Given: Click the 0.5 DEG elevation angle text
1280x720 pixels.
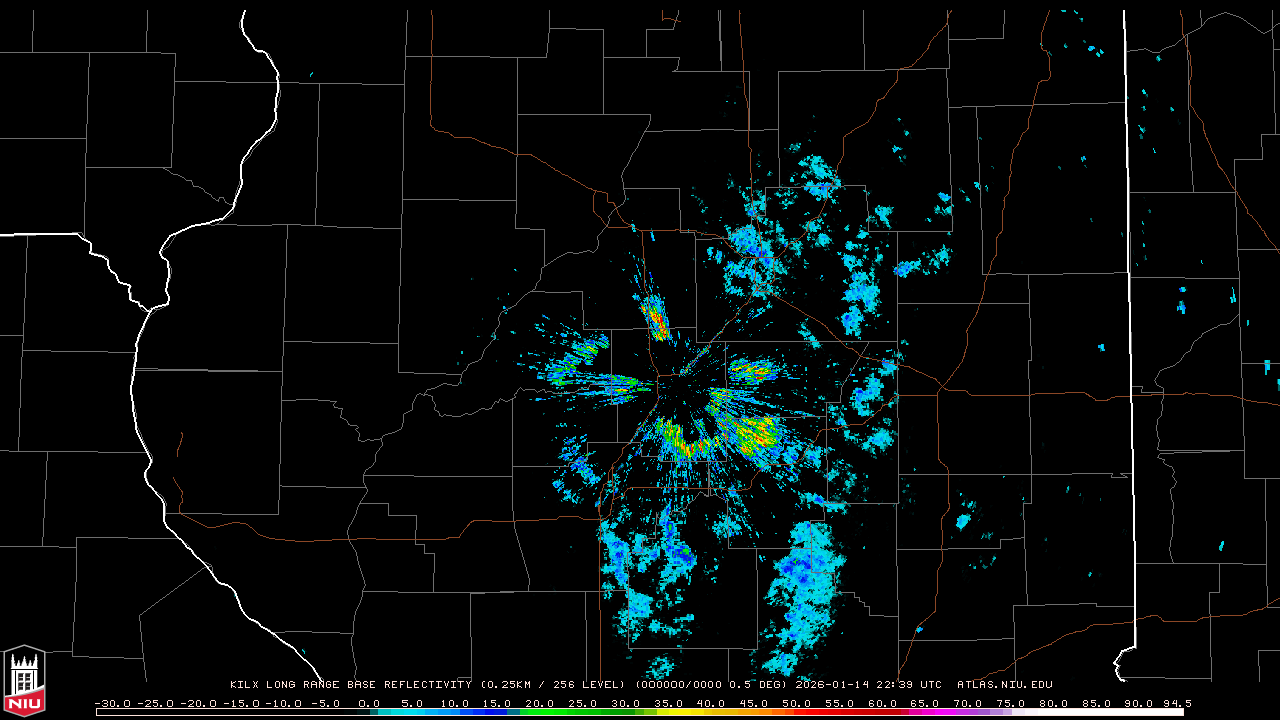Looking at the screenshot, I should [759, 685].
